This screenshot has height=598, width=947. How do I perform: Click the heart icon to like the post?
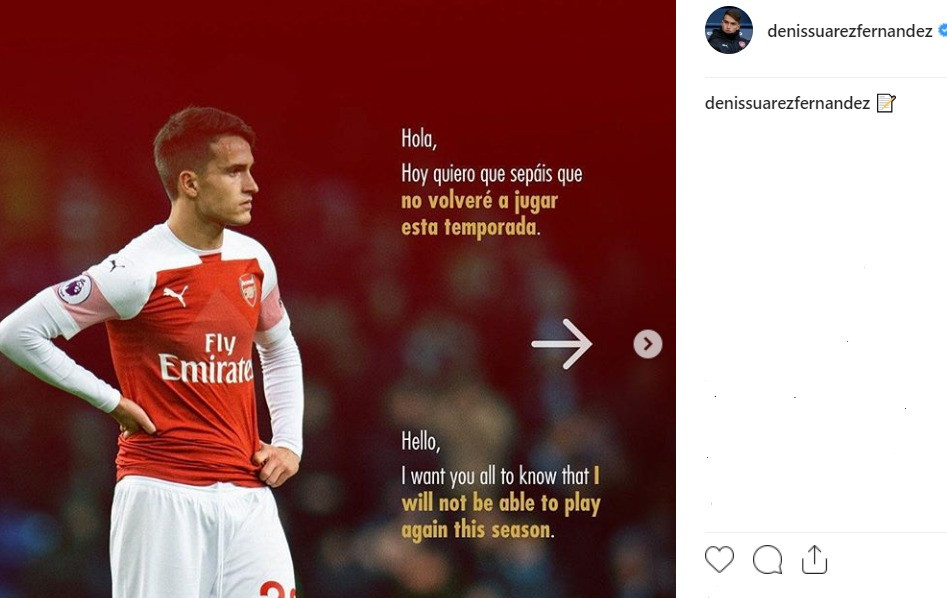(x=719, y=560)
